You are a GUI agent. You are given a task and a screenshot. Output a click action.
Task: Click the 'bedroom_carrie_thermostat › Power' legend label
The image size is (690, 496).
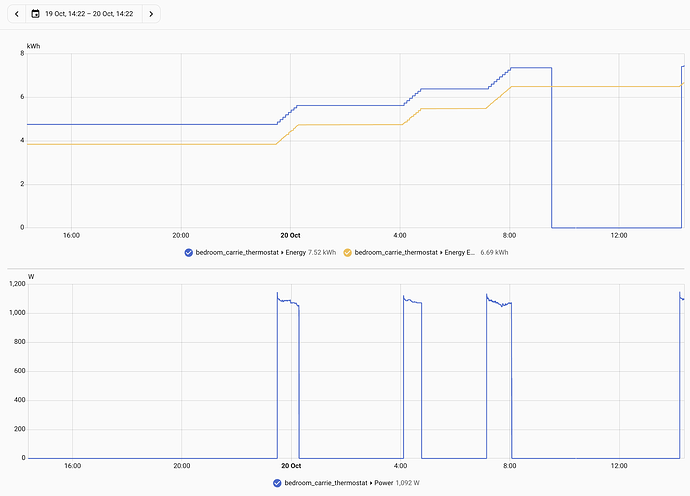coord(339,483)
